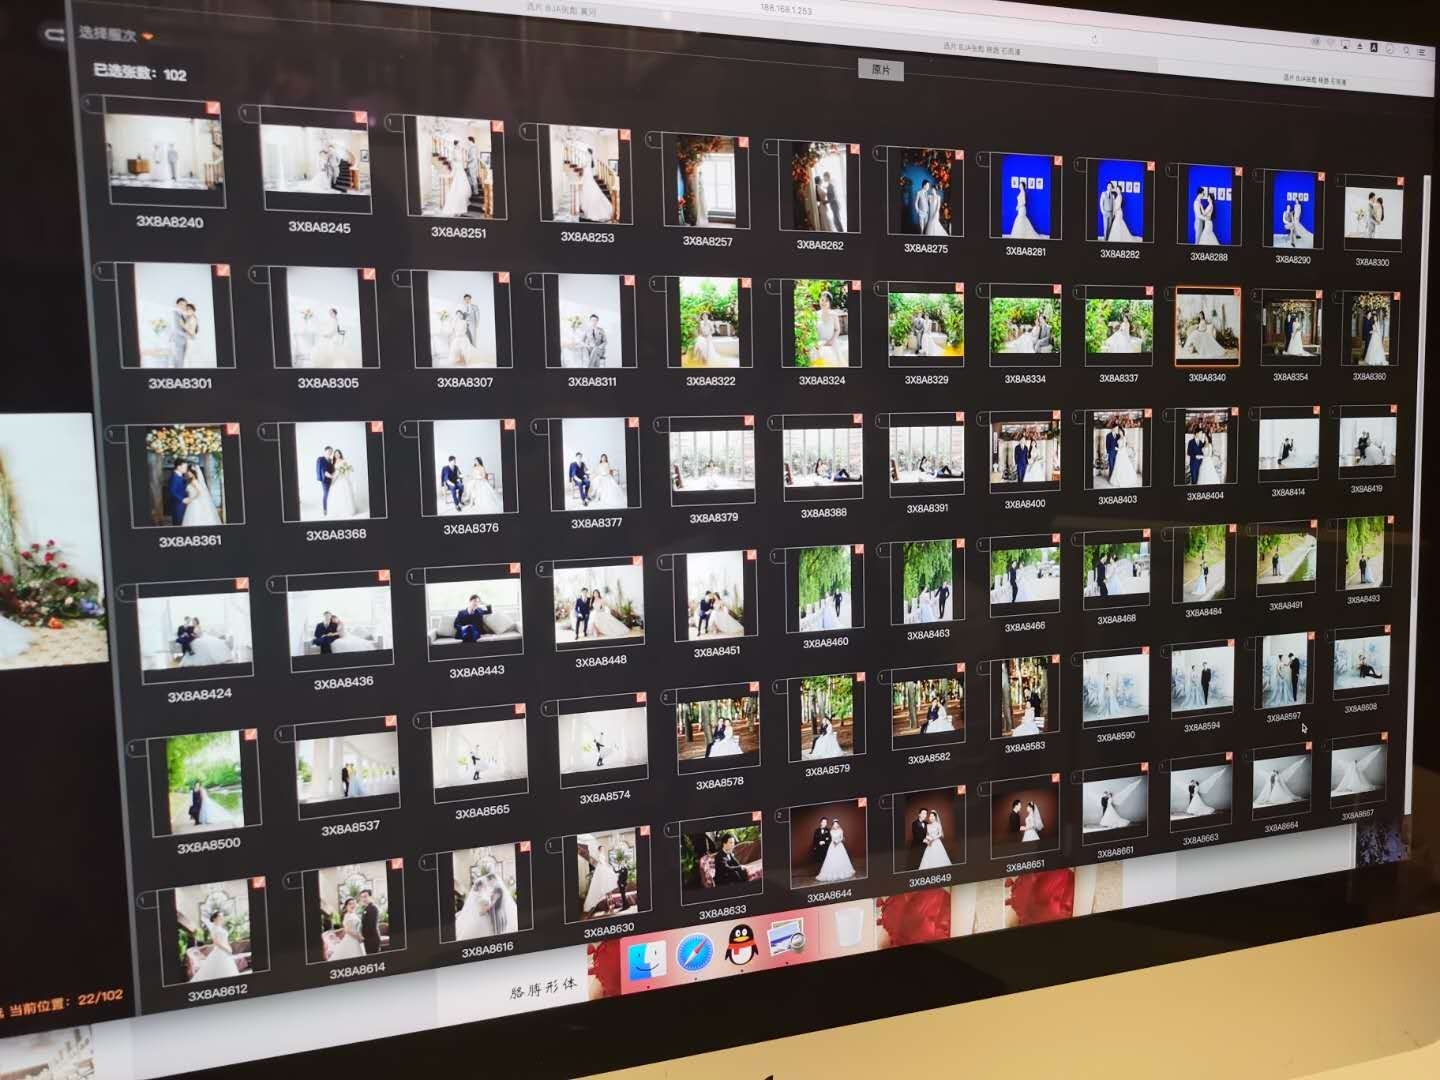The image size is (1440, 1080).
Task: Click file name label 3X8A8614
Action: (357, 971)
